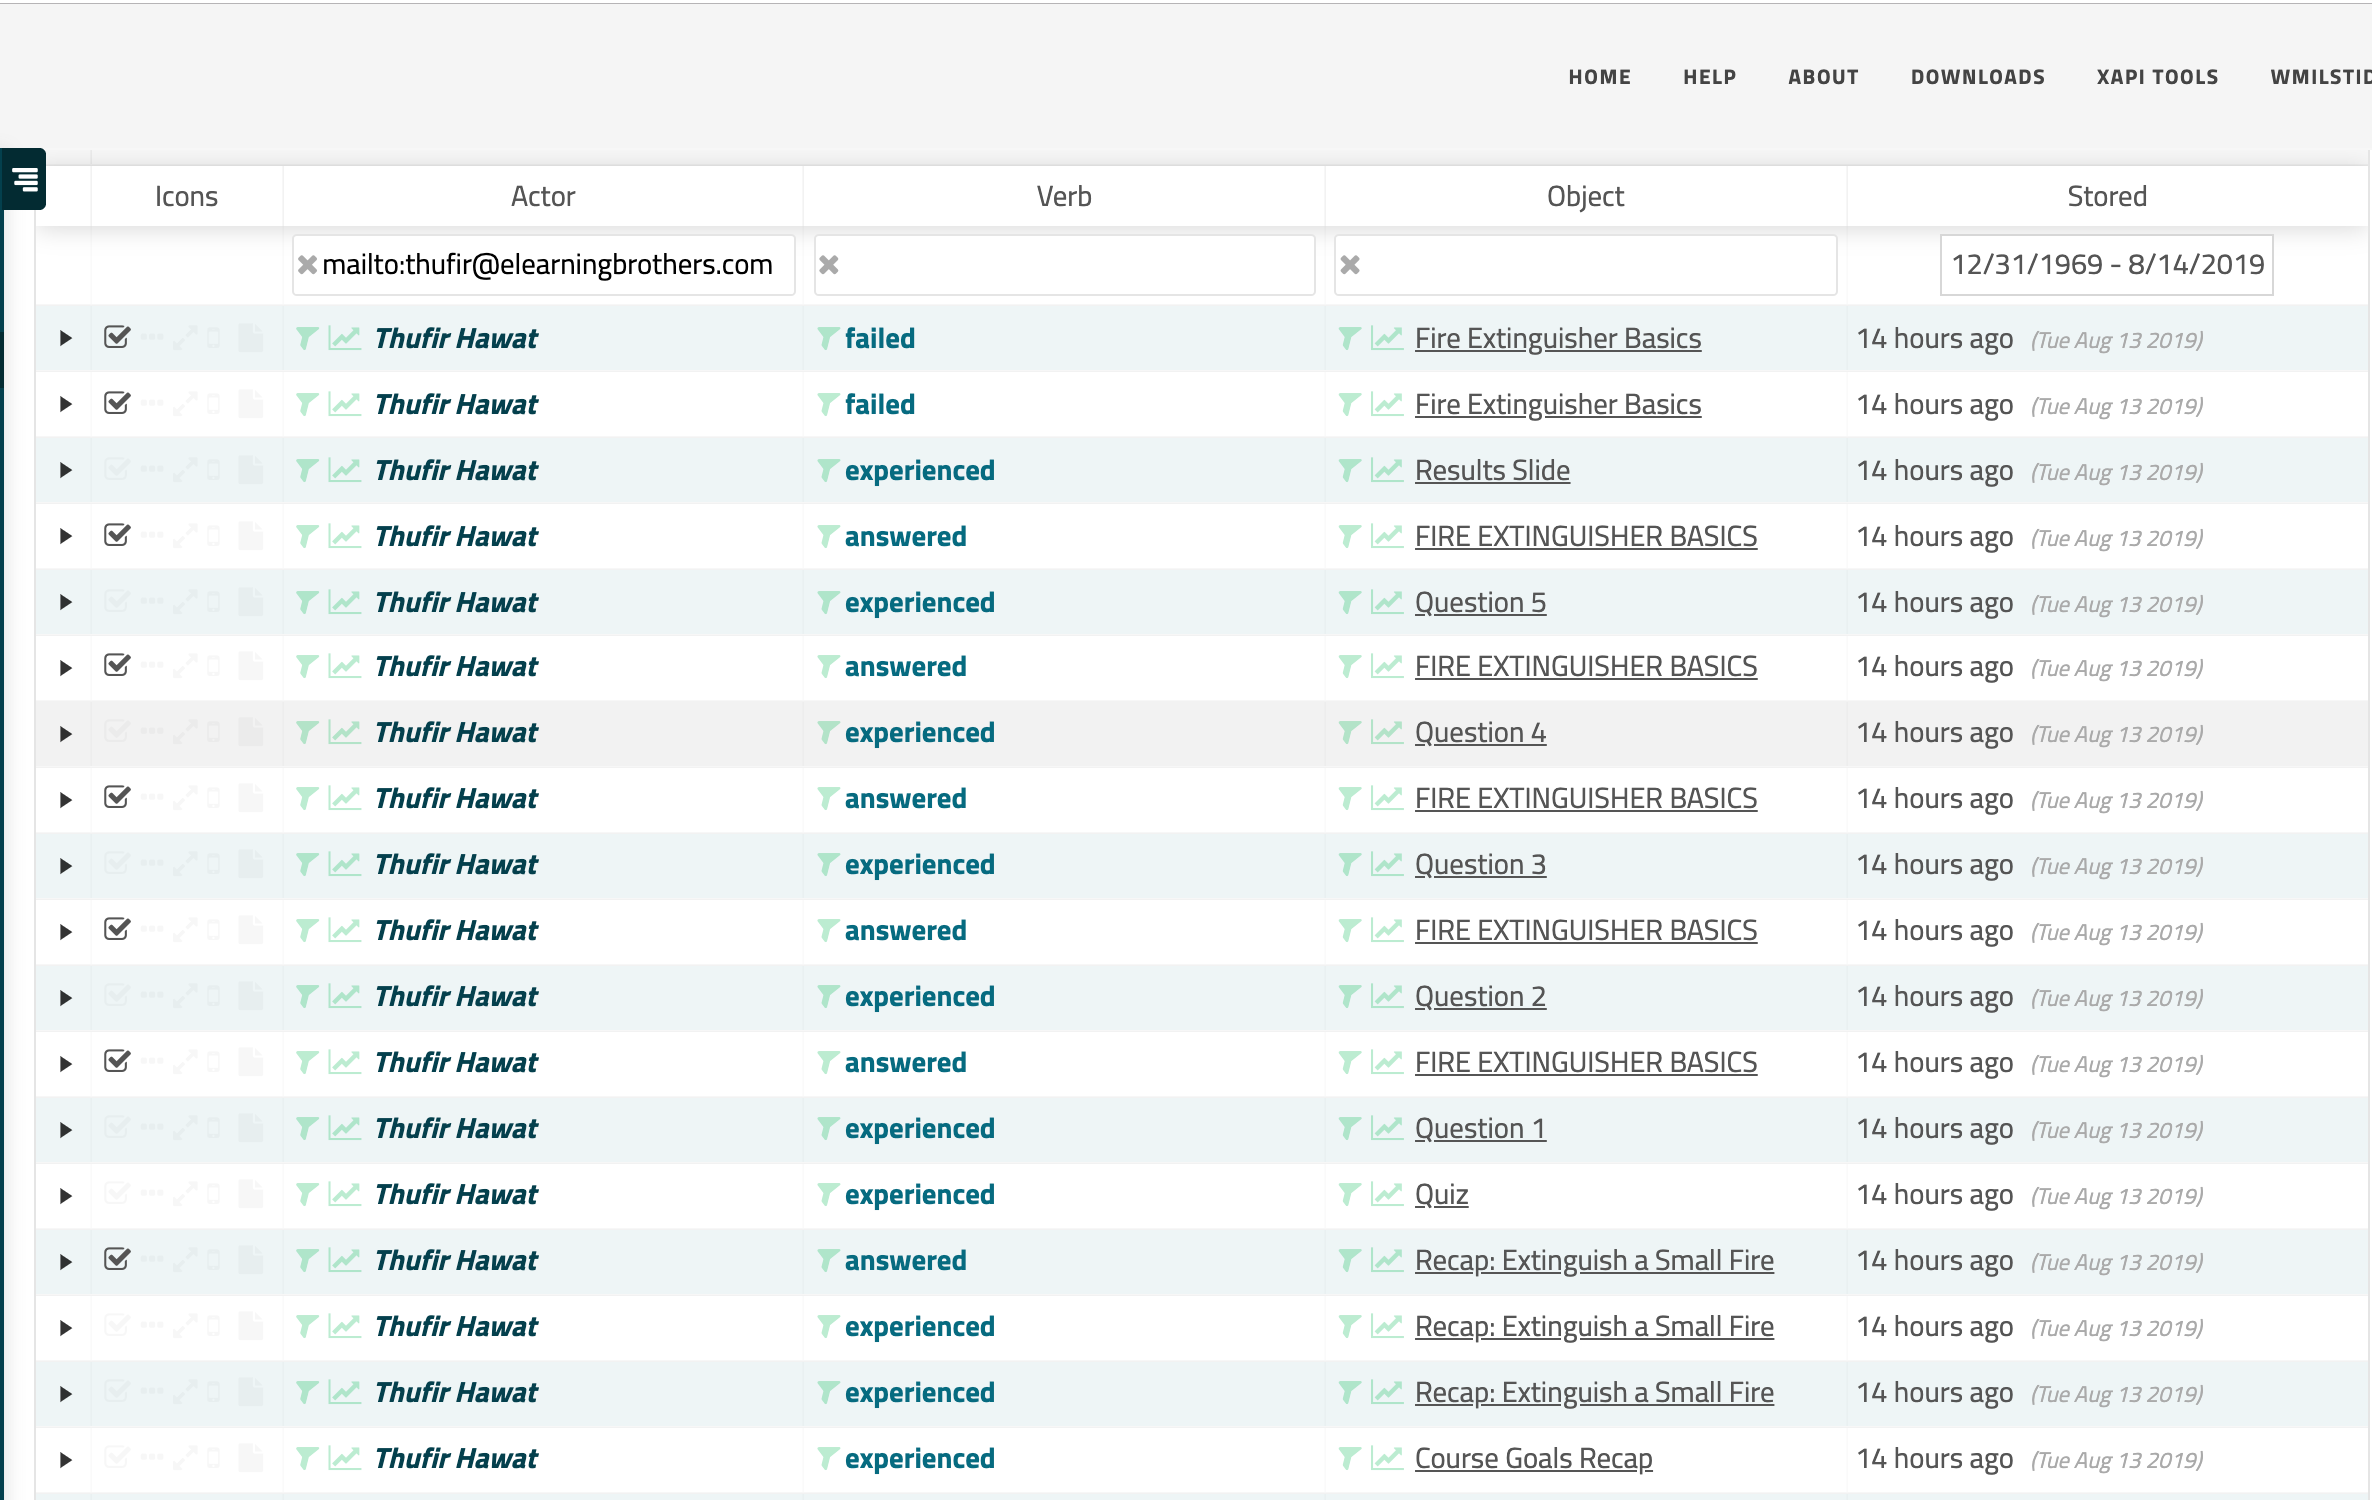Image resolution: width=2372 pixels, height=1500 pixels.
Task: Click the filter funnel next to Question 5
Action: pos(1349,603)
